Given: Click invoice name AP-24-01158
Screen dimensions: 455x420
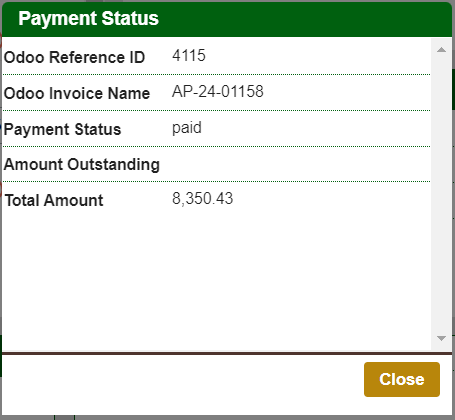Looking at the screenshot, I should coord(218,91).
